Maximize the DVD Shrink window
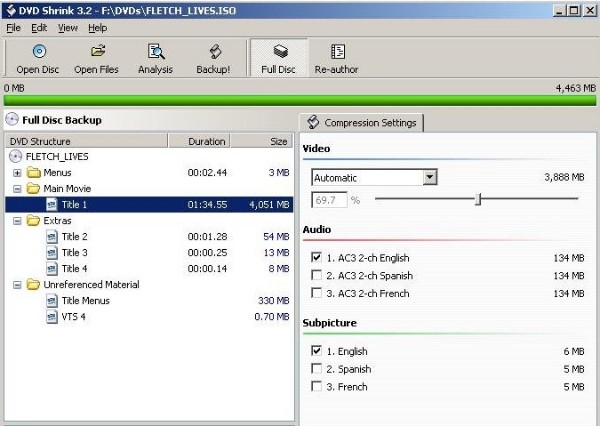The width and height of the screenshot is (600, 426). [574, 10]
